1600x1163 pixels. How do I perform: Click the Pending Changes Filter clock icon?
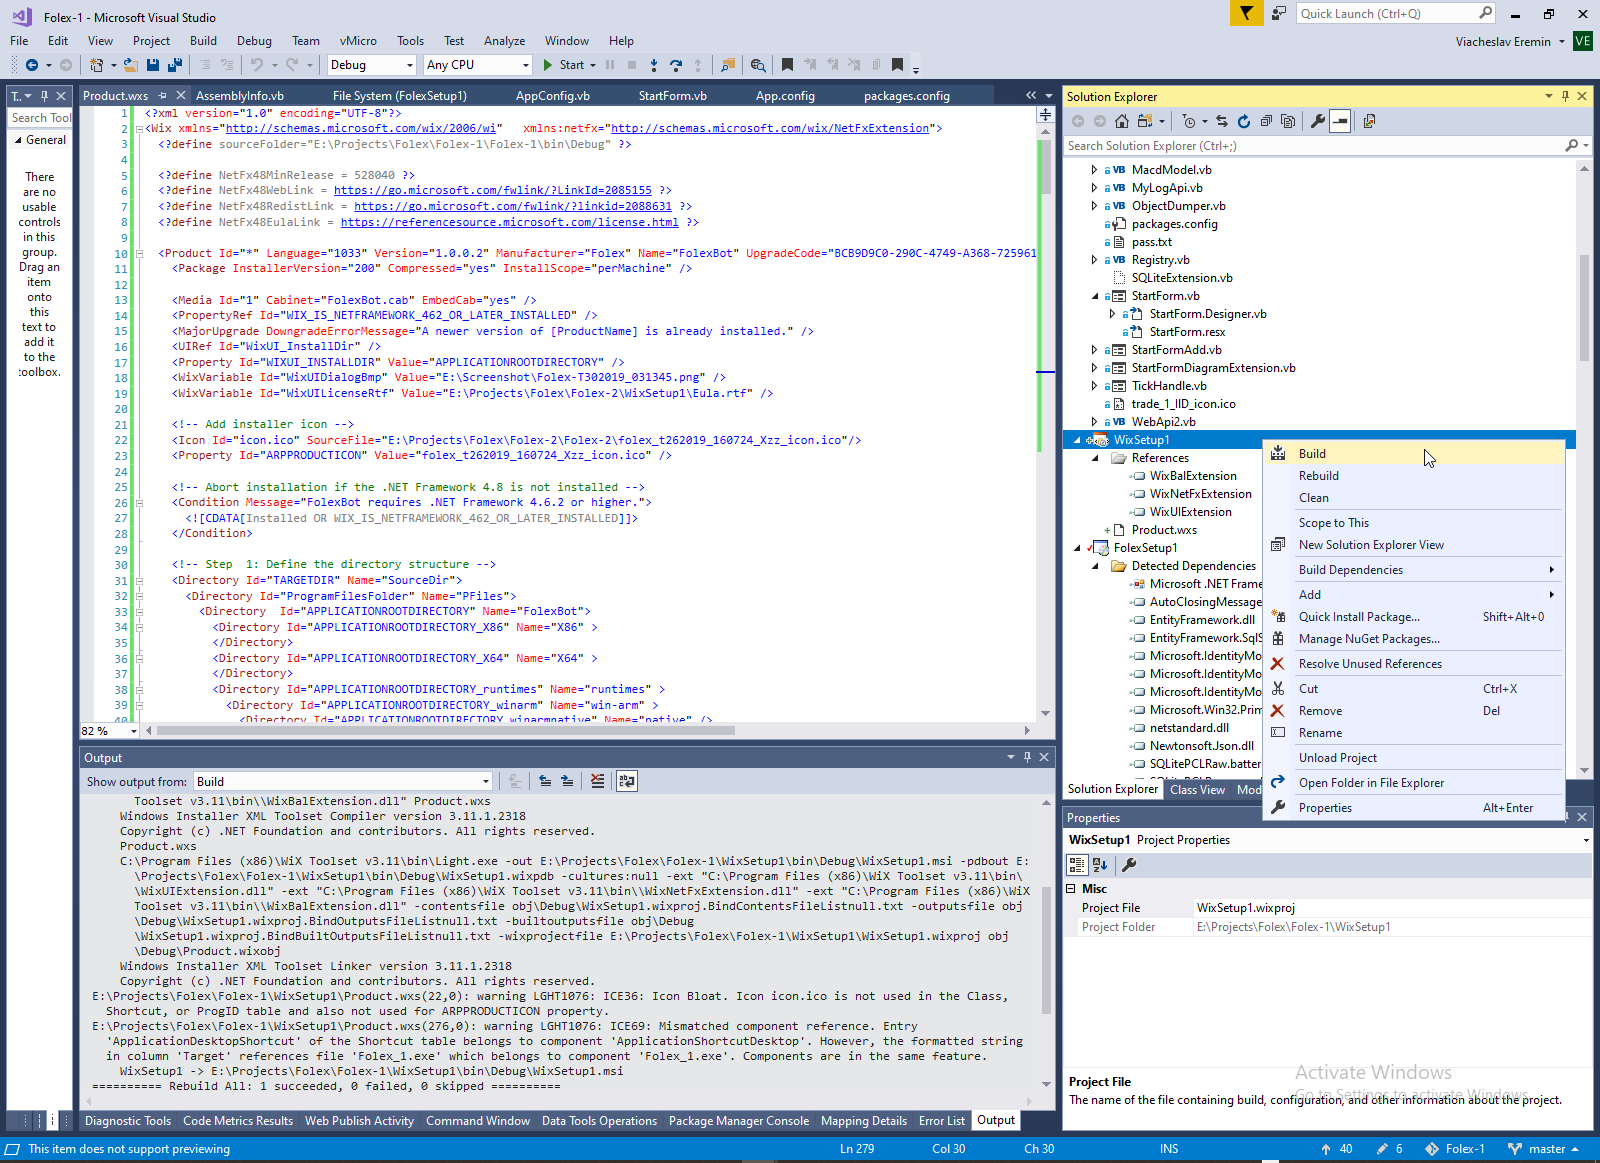coord(1188,121)
